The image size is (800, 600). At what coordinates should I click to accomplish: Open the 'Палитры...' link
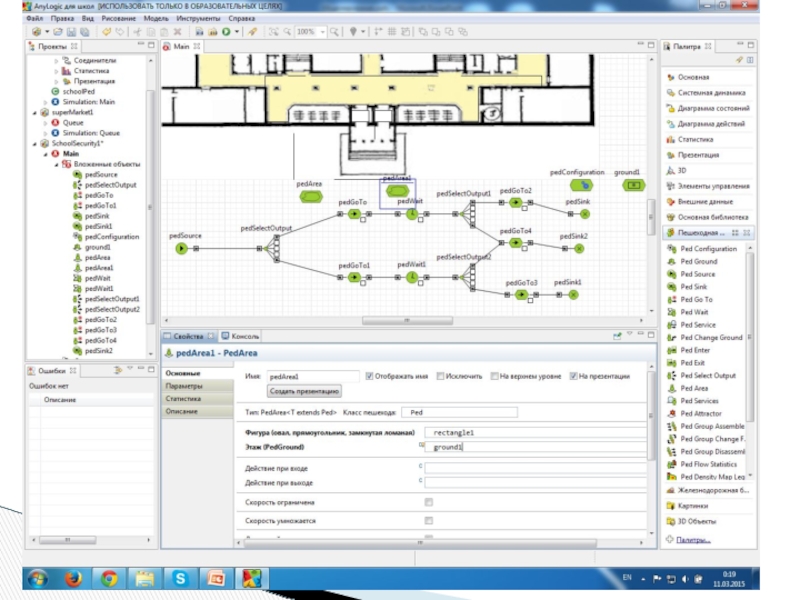pyautogui.click(x=694, y=540)
